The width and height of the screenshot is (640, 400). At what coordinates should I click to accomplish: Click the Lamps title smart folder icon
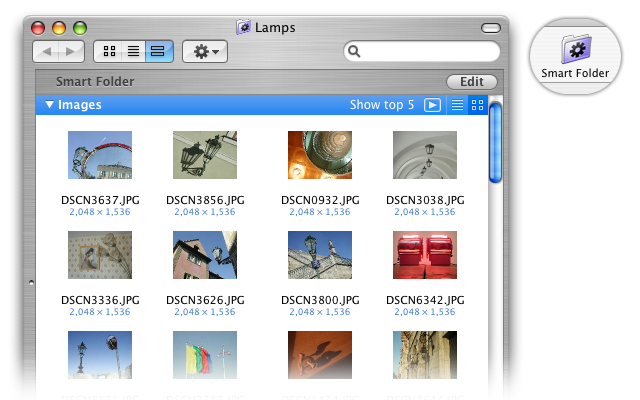click(x=244, y=27)
